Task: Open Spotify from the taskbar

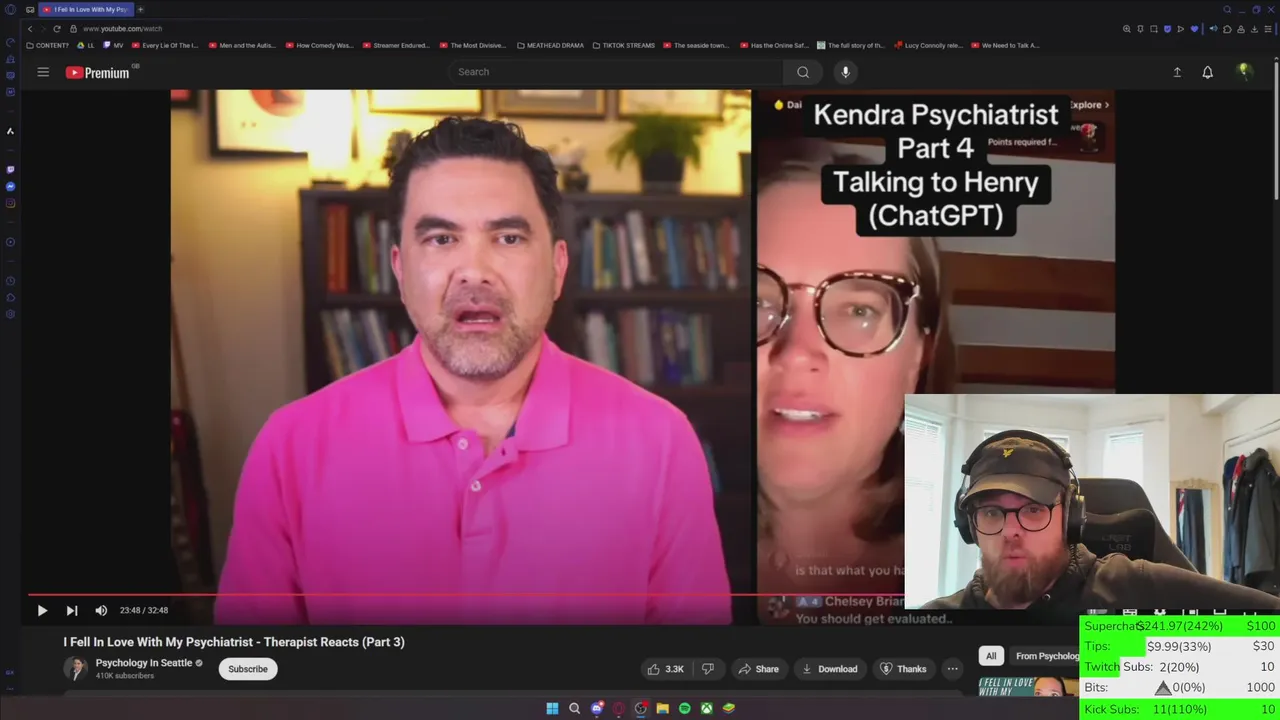Action: pos(684,708)
